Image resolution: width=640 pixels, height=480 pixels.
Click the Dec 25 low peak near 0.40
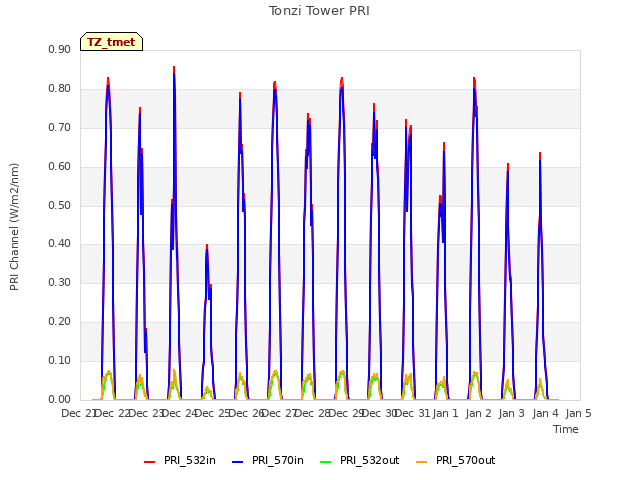(x=207, y=246)
